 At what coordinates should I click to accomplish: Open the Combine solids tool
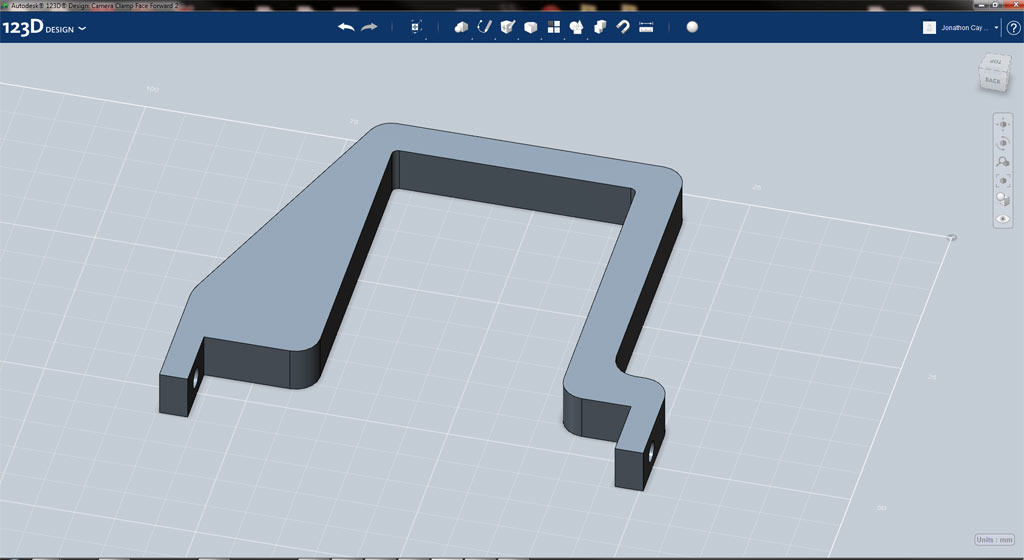[600, 27]
